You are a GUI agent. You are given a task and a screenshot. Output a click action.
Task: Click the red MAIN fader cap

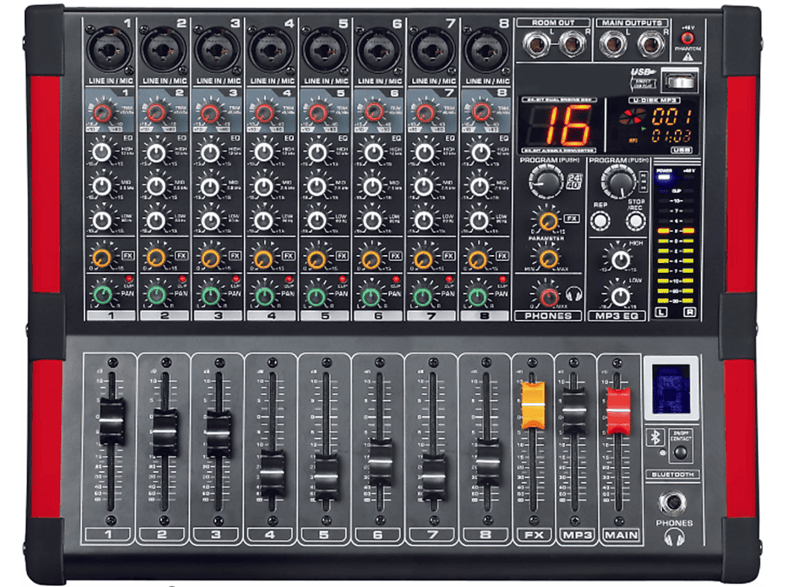pyautogui.click(x=618, y=411)
